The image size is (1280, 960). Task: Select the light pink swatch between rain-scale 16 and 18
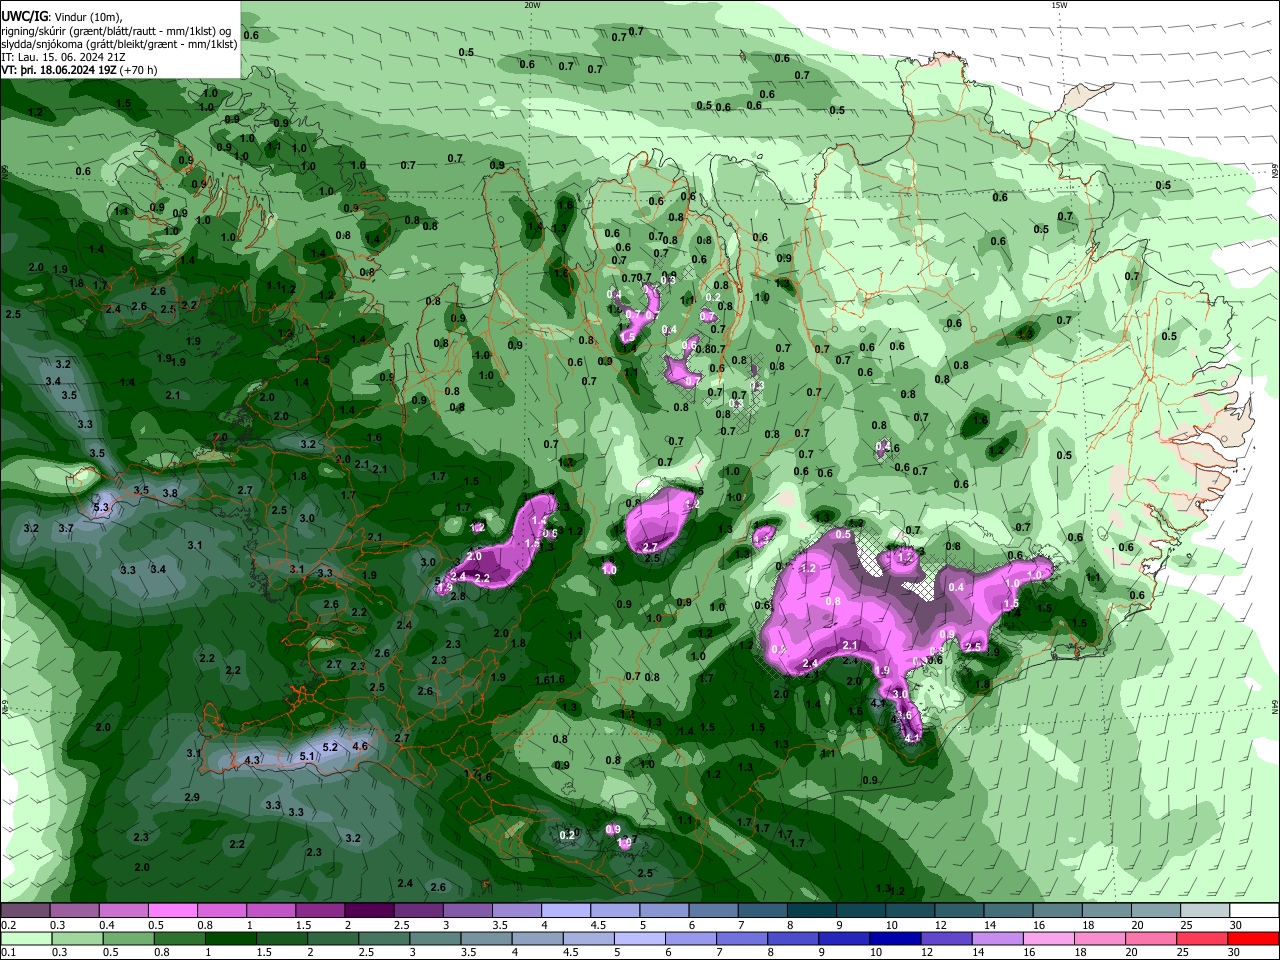click(x=1049, y=938)
